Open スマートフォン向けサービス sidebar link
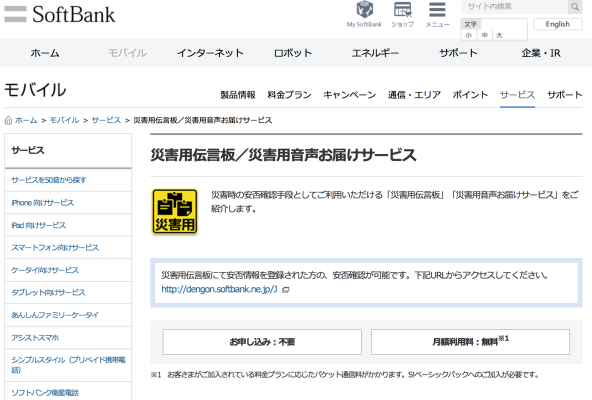592x400 pixels. pos(68,248)
